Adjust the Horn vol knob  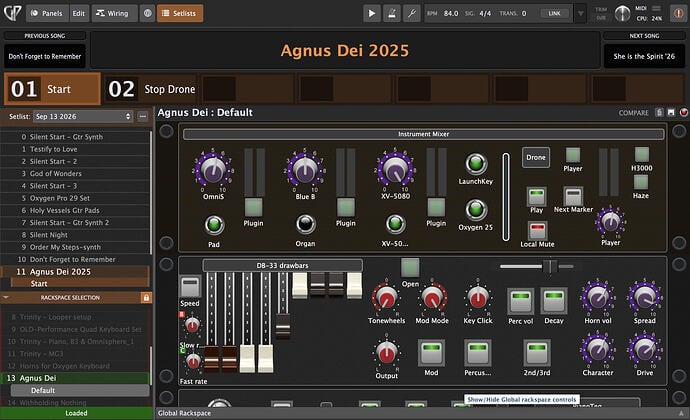598,298
